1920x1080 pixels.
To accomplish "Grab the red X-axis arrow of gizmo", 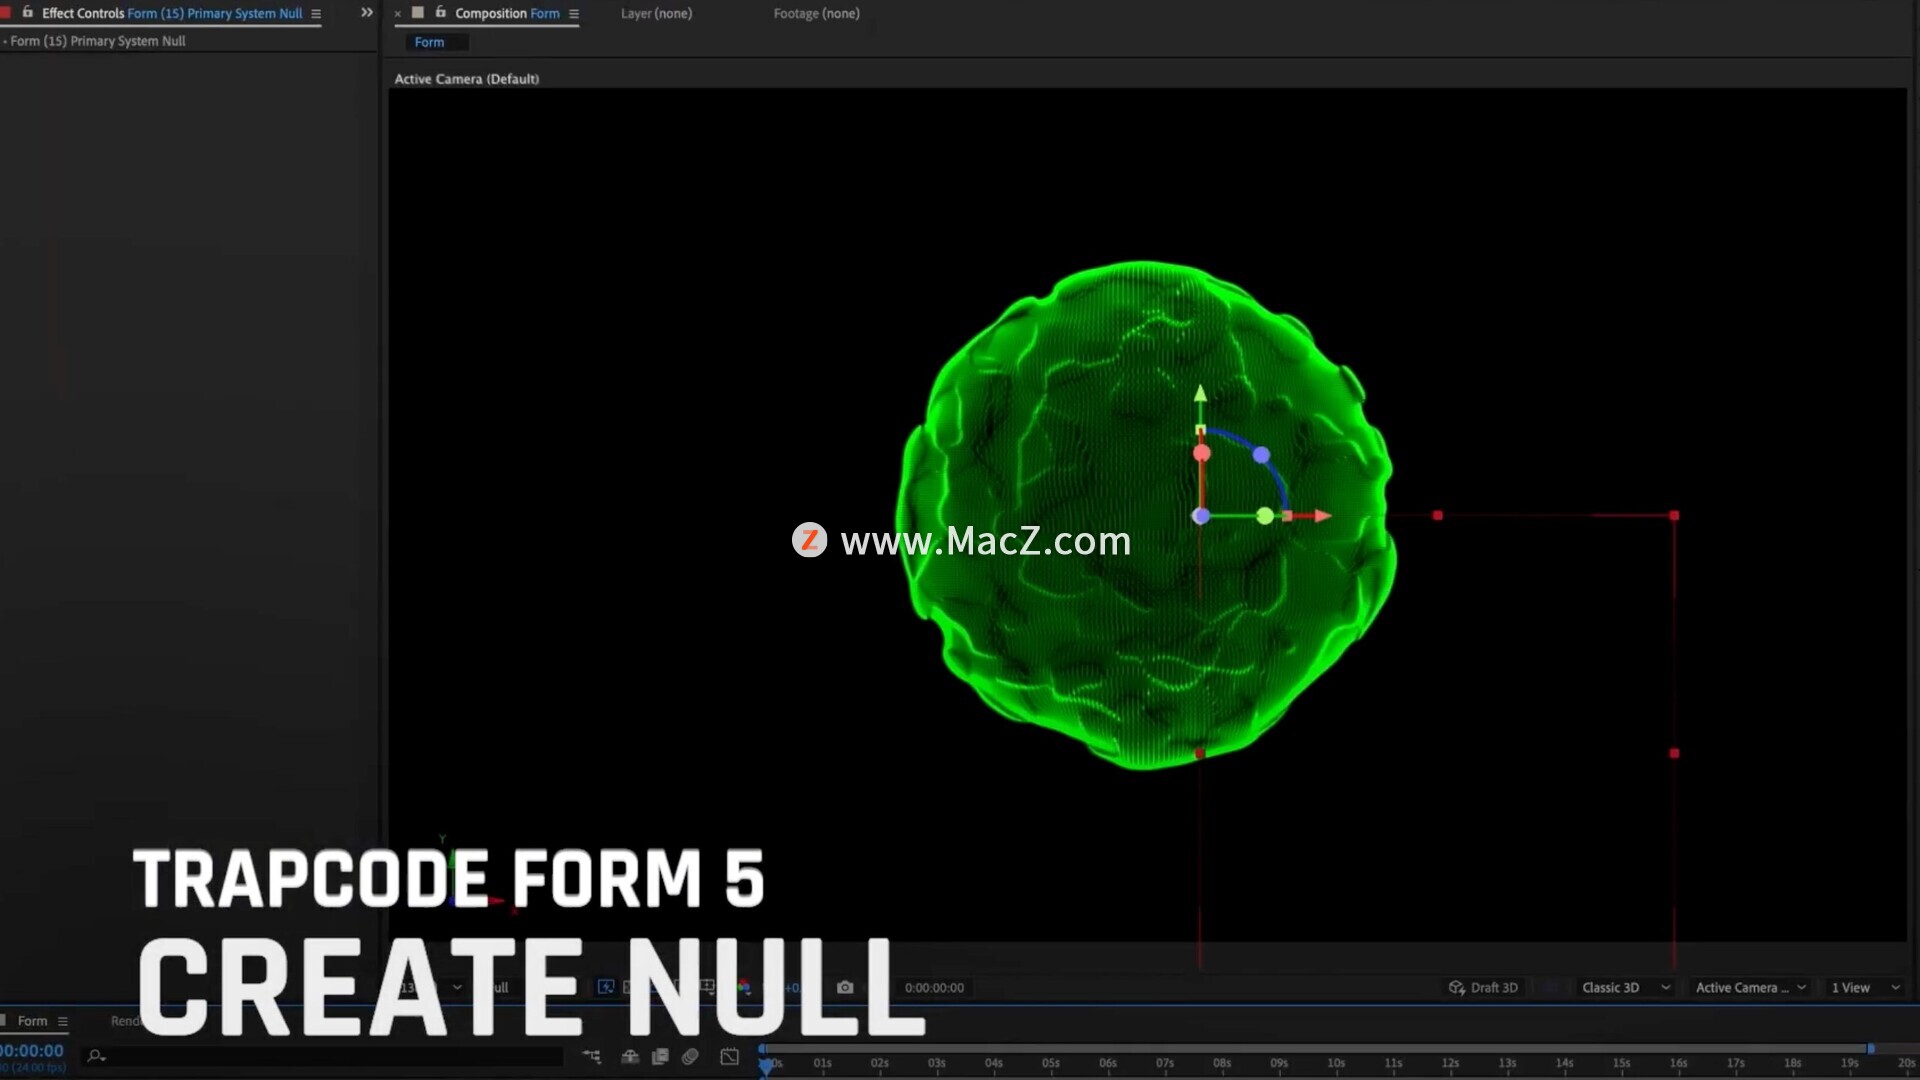I will [x=1323, y=516].
